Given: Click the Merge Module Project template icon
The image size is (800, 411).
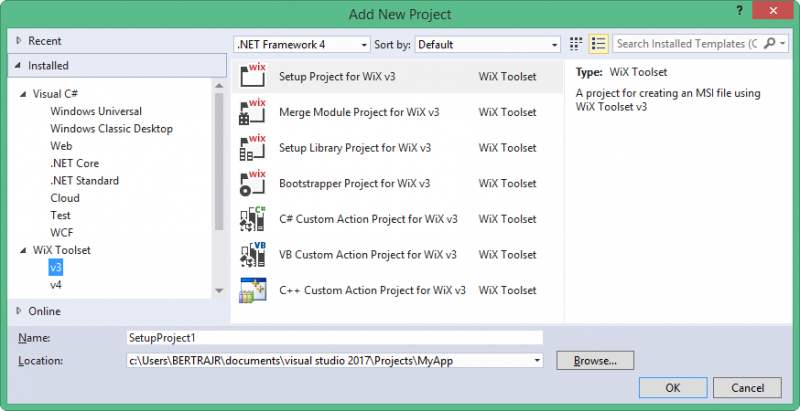Looking at the screenshot, I should coord(252,112).
